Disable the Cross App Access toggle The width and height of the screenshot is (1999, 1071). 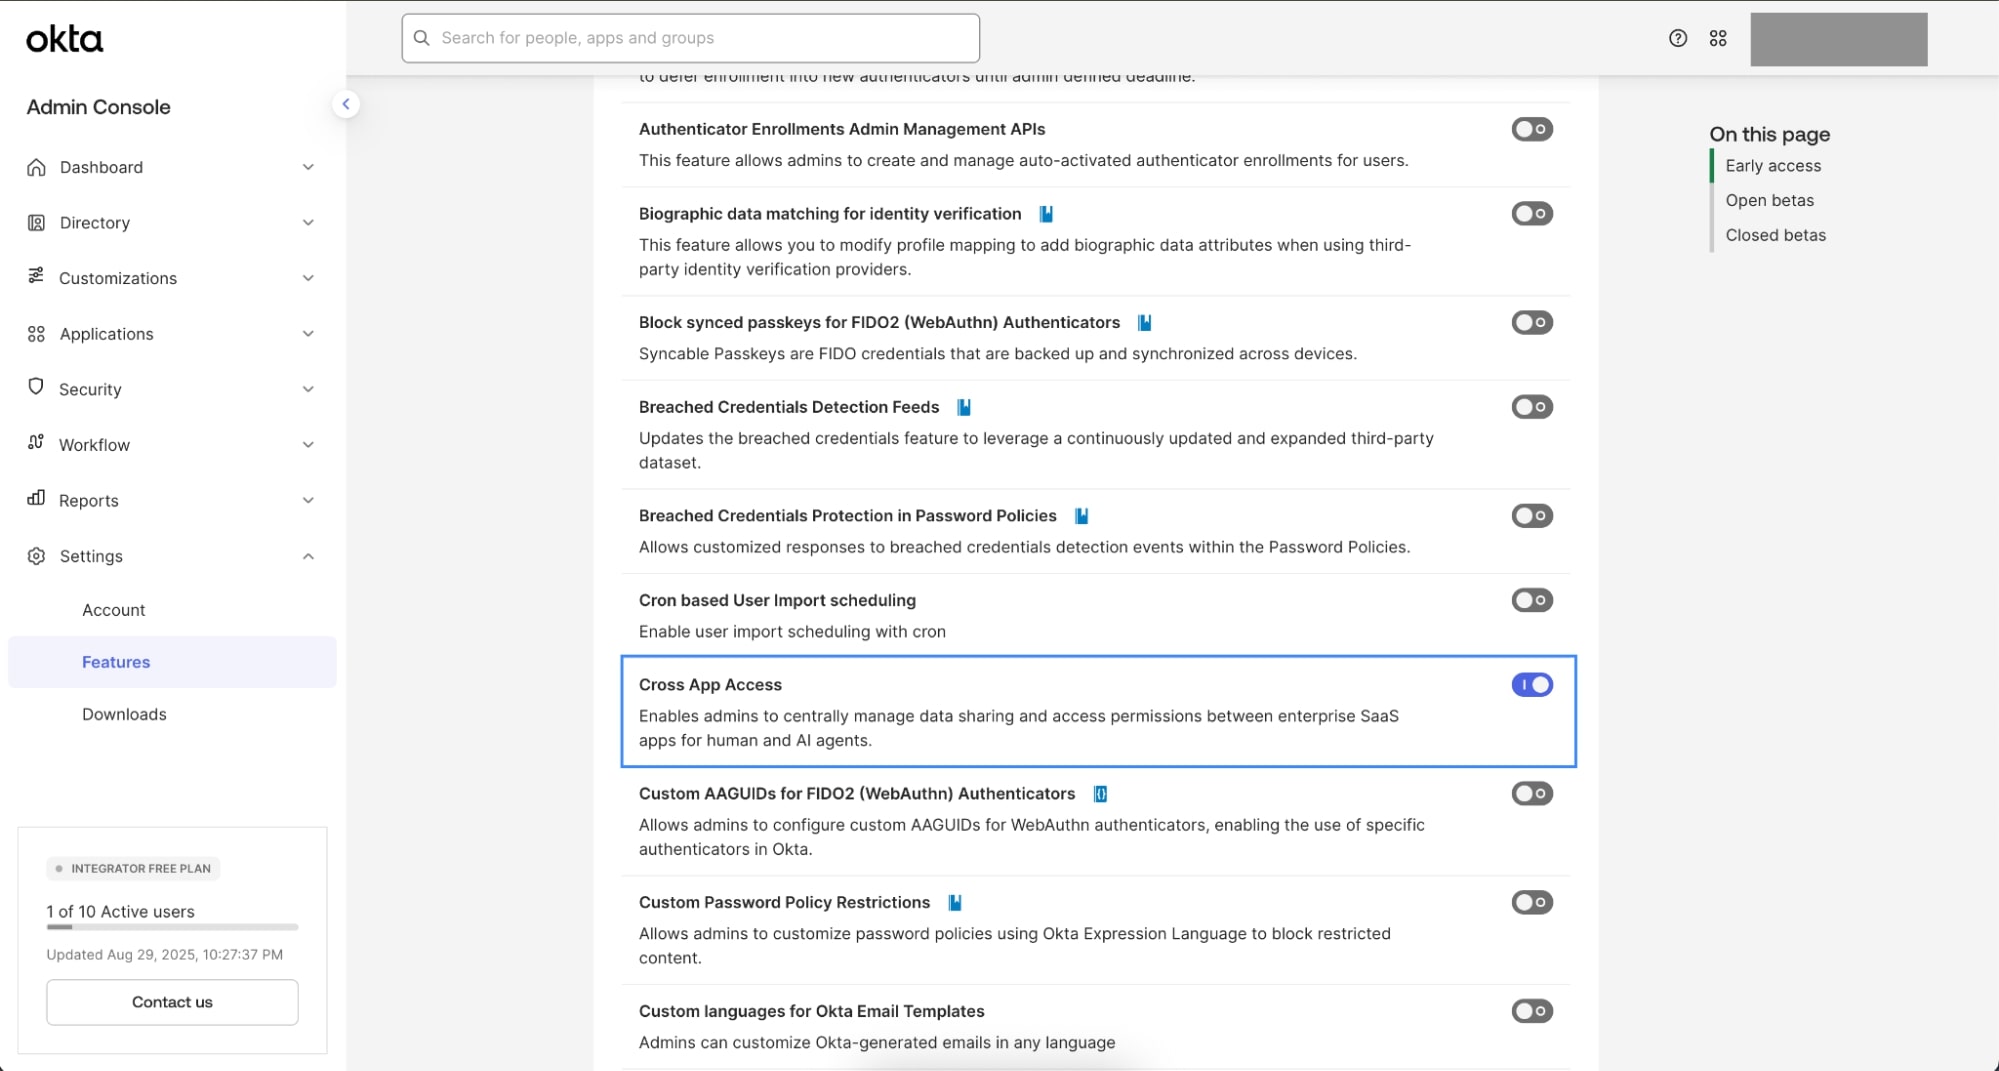pyautogui.click(x=1532, y=684)
